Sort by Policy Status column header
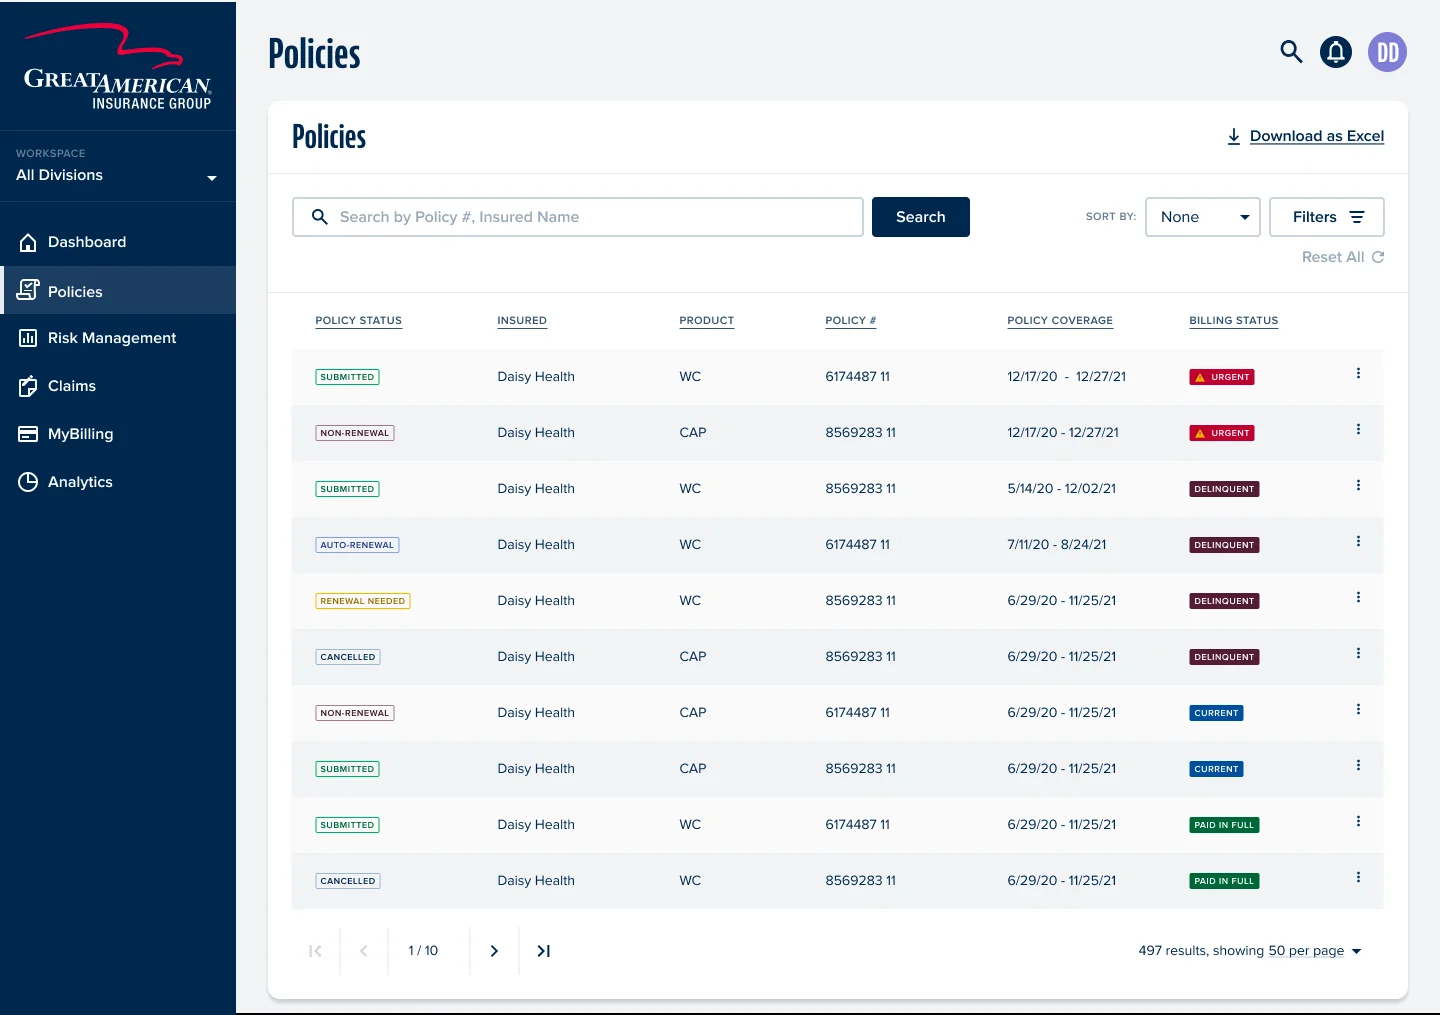 coord(358,321)
